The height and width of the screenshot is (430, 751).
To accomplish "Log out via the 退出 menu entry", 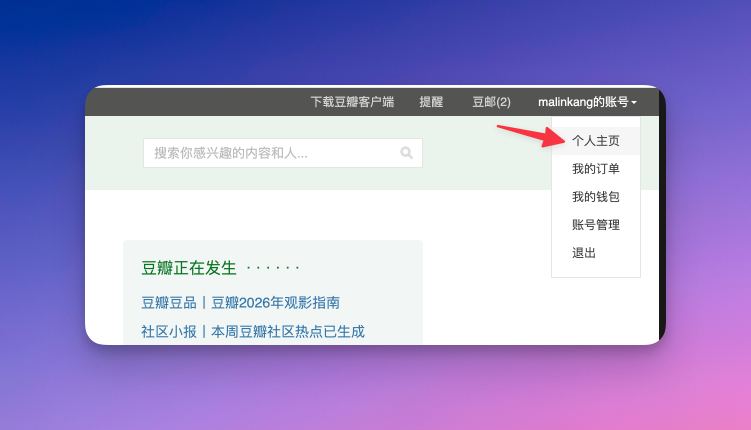I will click(584, 253).
